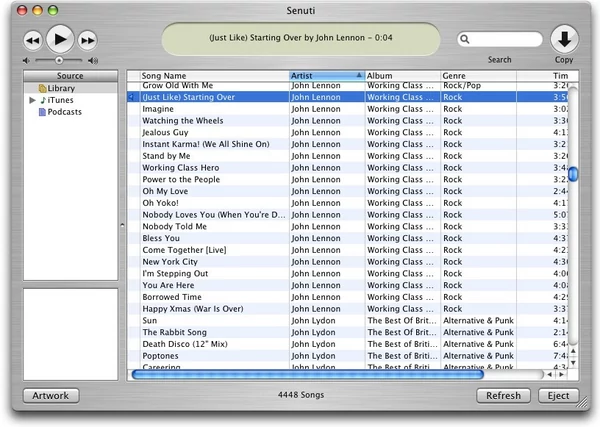
Task: Select the song Sun by John Lydon
Action: [347, 321]
